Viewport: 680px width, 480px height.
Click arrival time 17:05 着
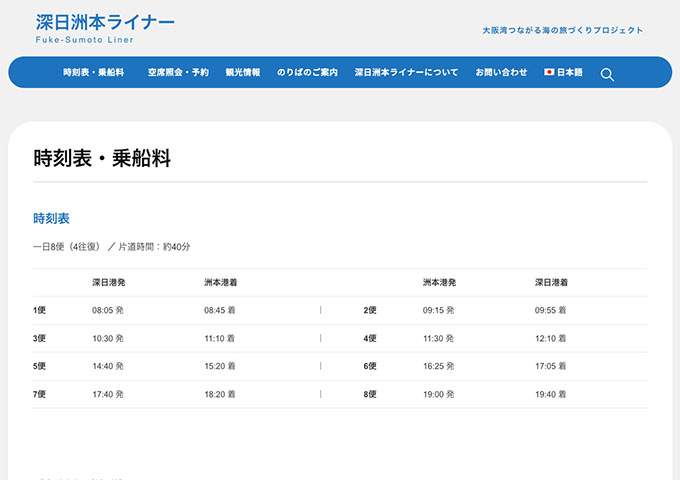550,366
